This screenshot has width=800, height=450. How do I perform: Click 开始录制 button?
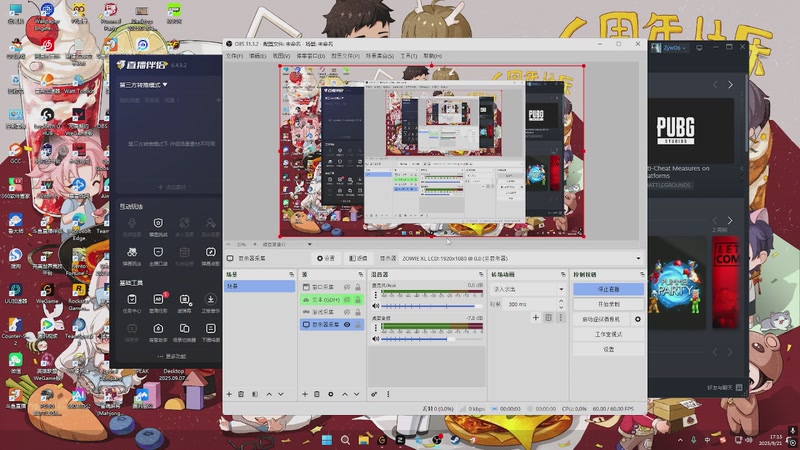(x=608, y=304)
